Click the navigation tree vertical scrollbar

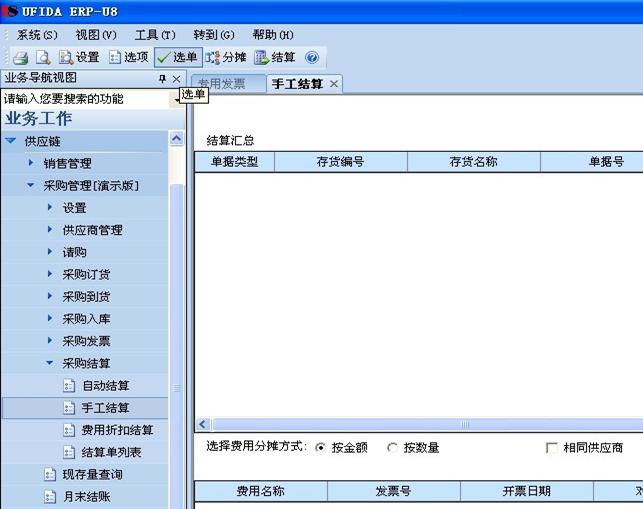(177, 346)
